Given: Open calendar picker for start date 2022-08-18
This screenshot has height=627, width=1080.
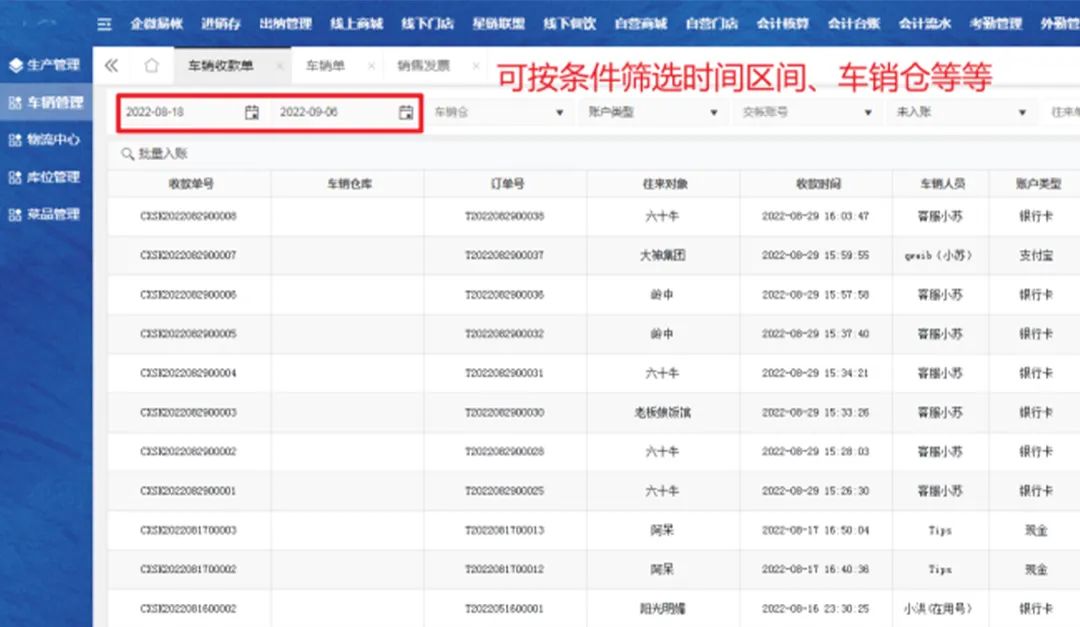Looking at the screenshot, I should (252, 113).
